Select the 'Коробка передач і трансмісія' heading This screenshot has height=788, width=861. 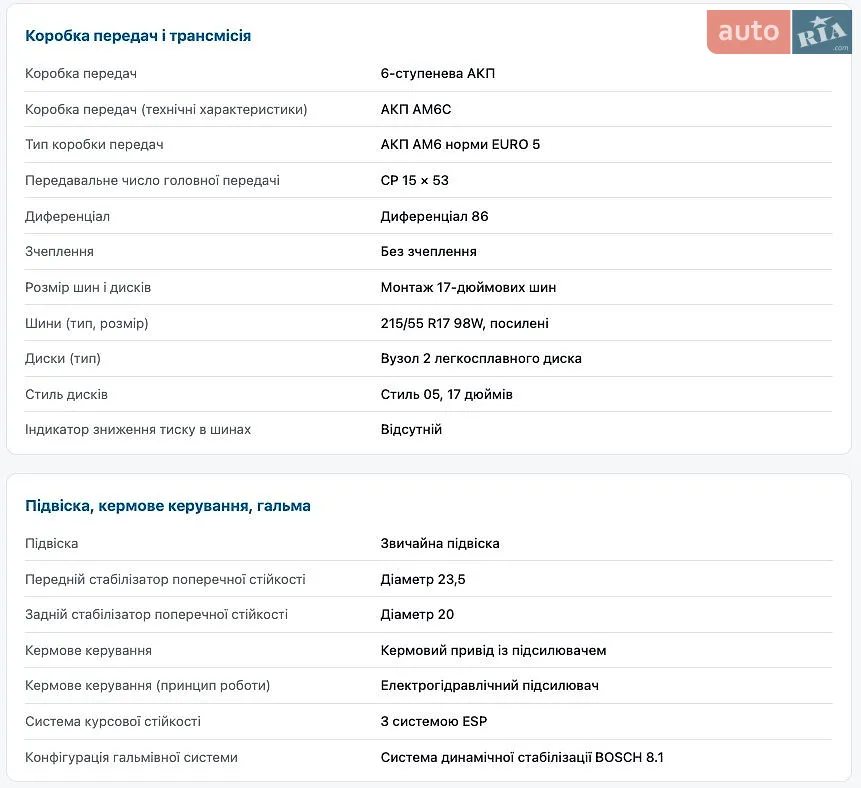click(x=138, y=36)
